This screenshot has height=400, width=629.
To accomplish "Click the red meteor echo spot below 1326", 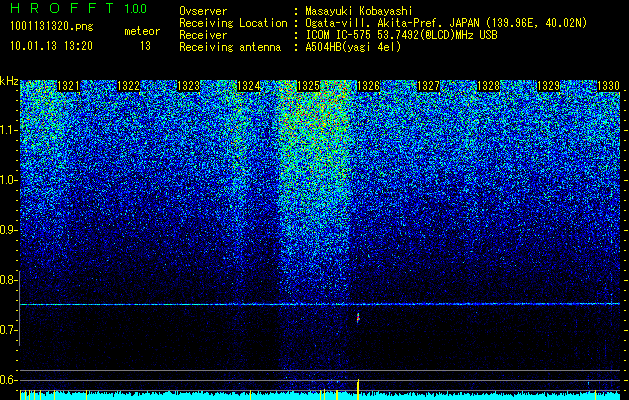I will [358, 319].
